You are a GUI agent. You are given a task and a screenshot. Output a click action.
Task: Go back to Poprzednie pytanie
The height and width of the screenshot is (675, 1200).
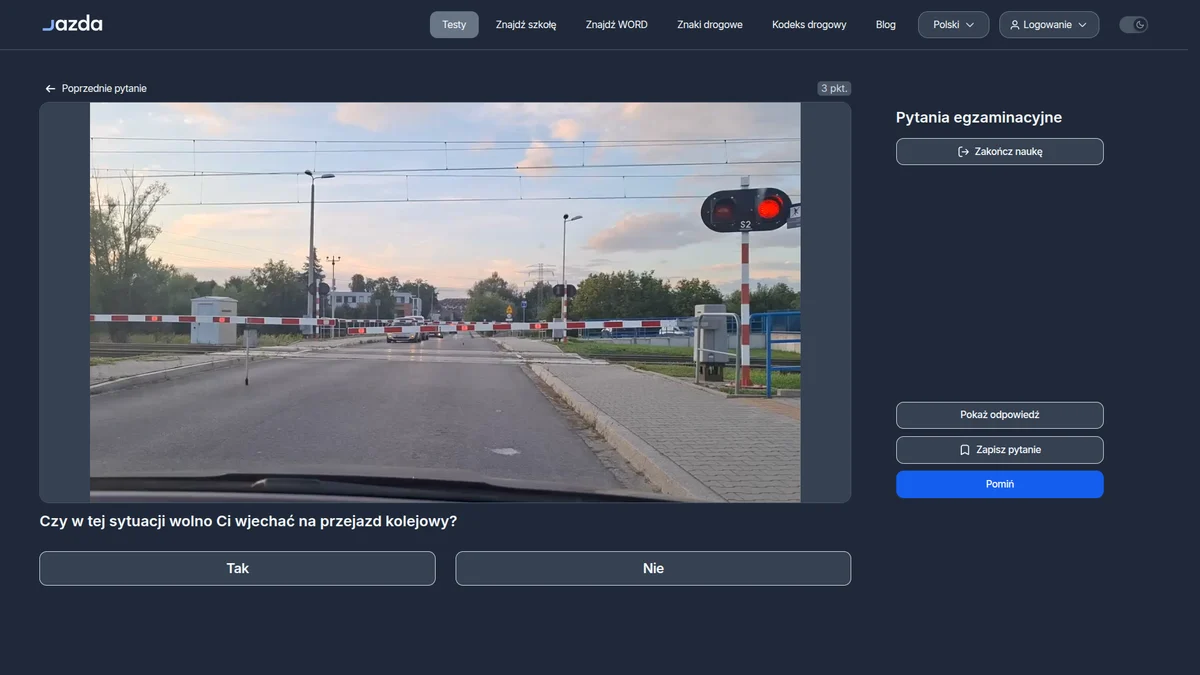96,89
